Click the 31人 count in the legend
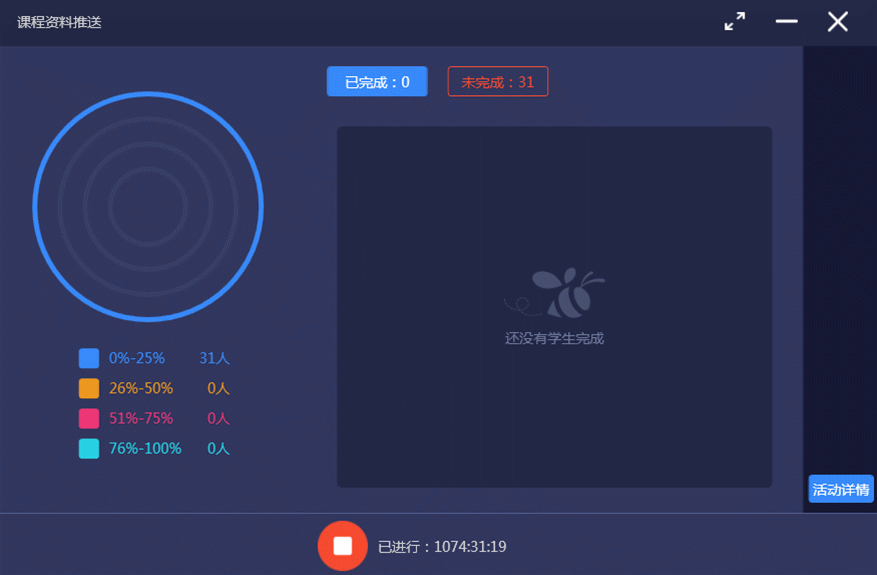Image resolution: width=877 pixels, height=575 pixels. coord(214,358)
